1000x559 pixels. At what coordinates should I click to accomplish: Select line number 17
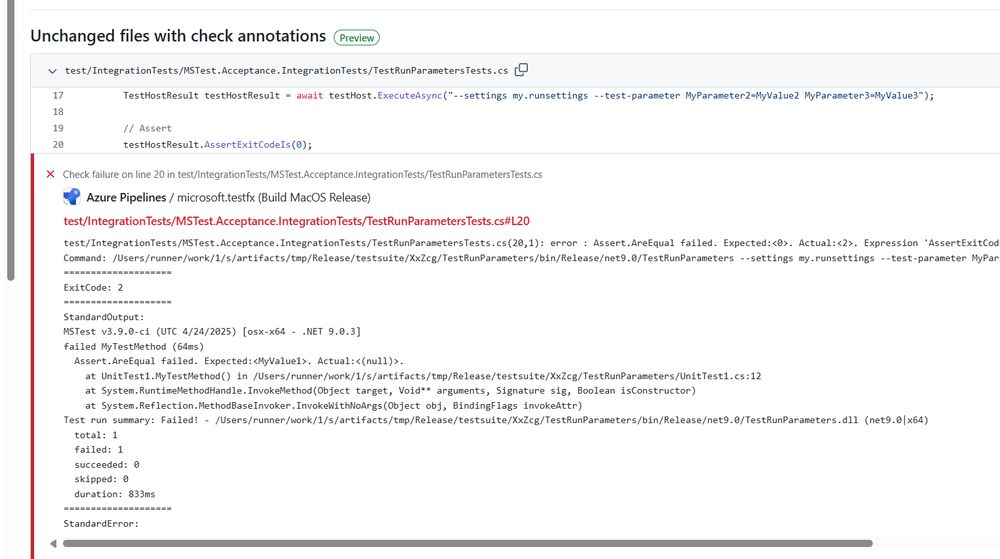coord(58,96)
